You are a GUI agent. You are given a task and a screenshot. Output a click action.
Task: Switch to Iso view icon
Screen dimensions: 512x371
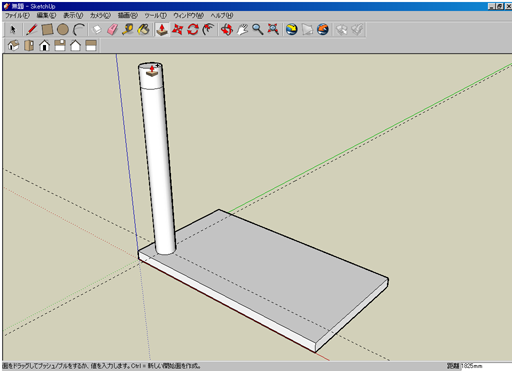coord(13,45)
